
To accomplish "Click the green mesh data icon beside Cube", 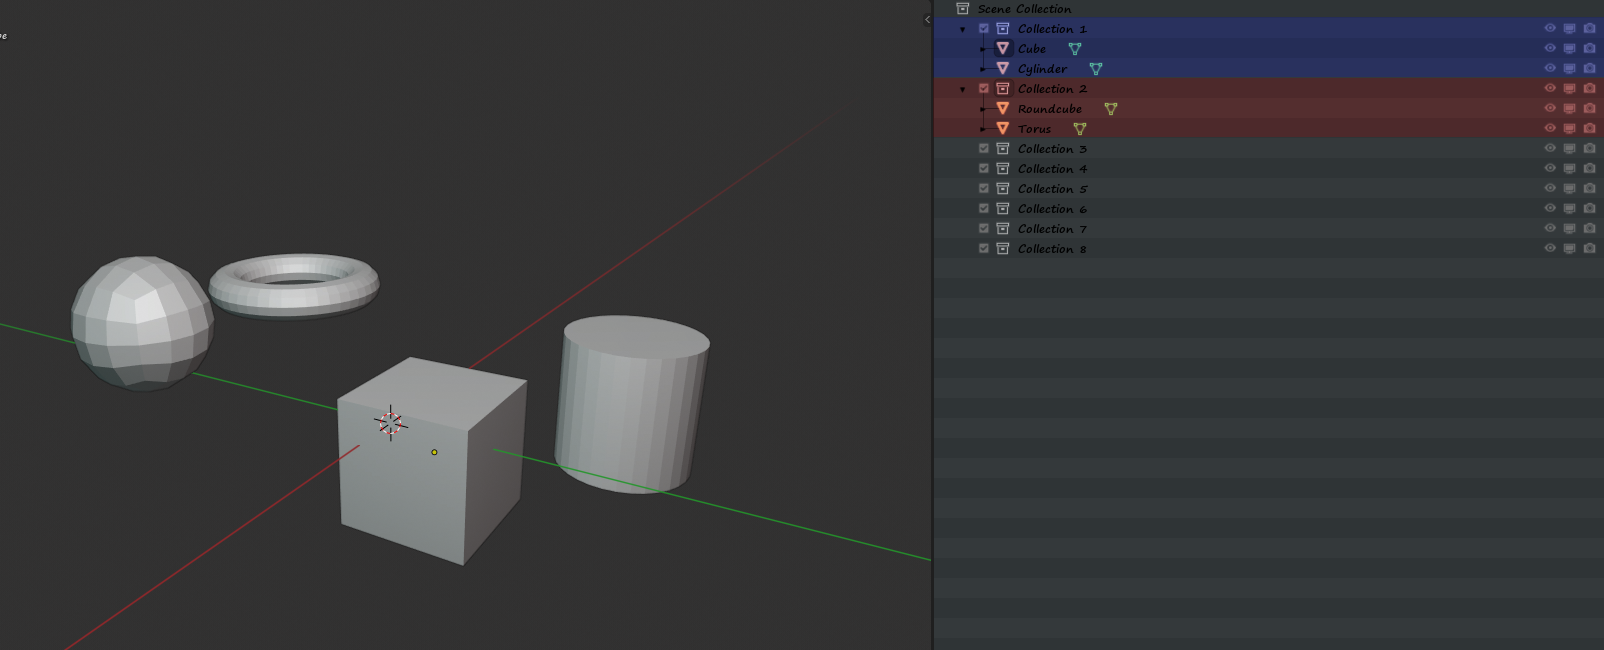I will (x=1075, y=48).
